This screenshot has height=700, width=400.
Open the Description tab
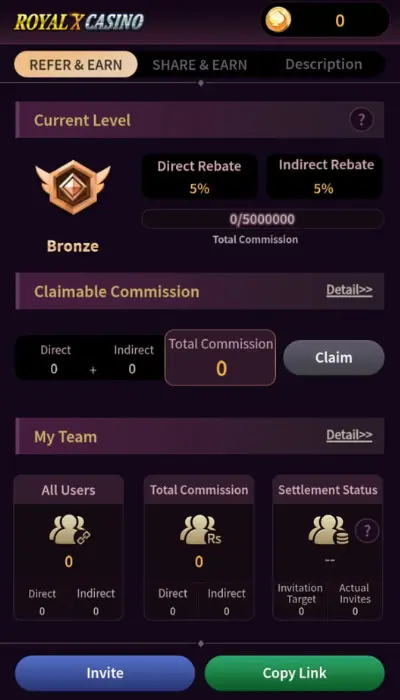[324, 64]
